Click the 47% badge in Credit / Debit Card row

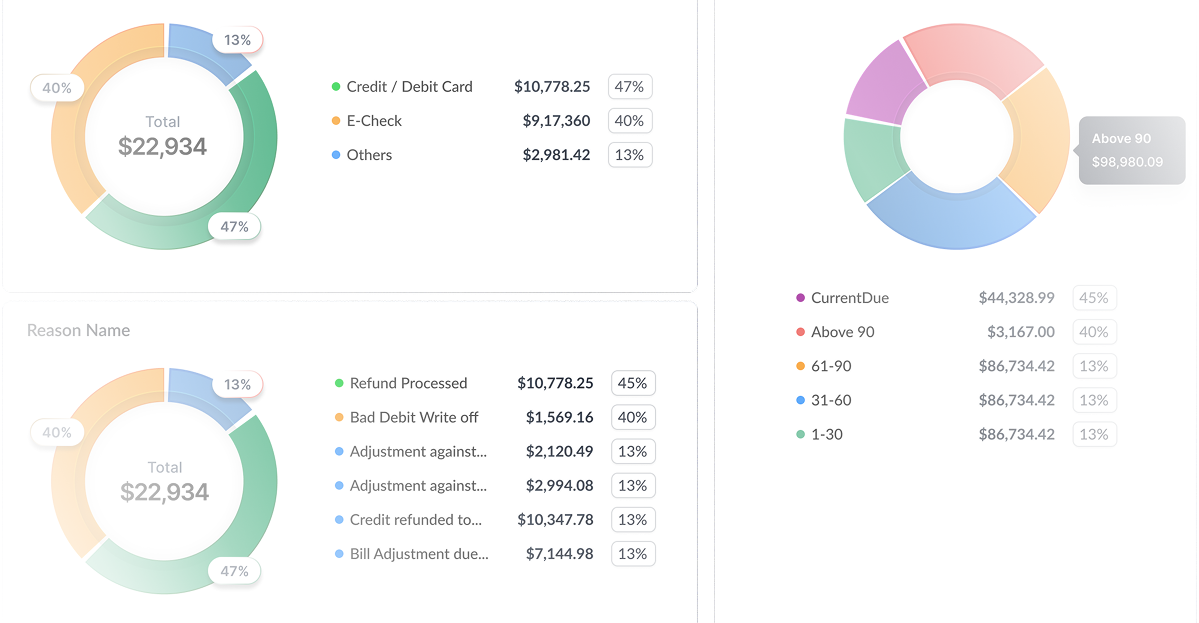pyautogui.click(x=629, y=87)
